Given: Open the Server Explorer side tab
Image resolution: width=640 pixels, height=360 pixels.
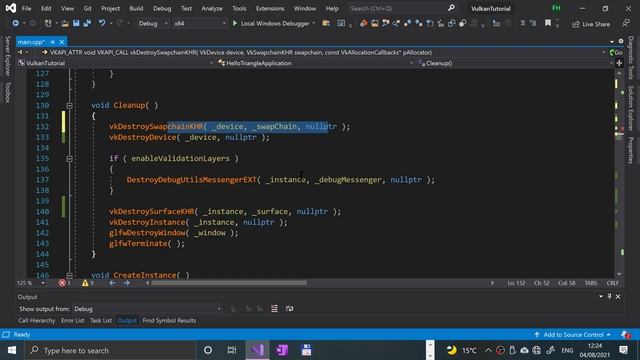Looking at the screenshot, I should 7,56.
